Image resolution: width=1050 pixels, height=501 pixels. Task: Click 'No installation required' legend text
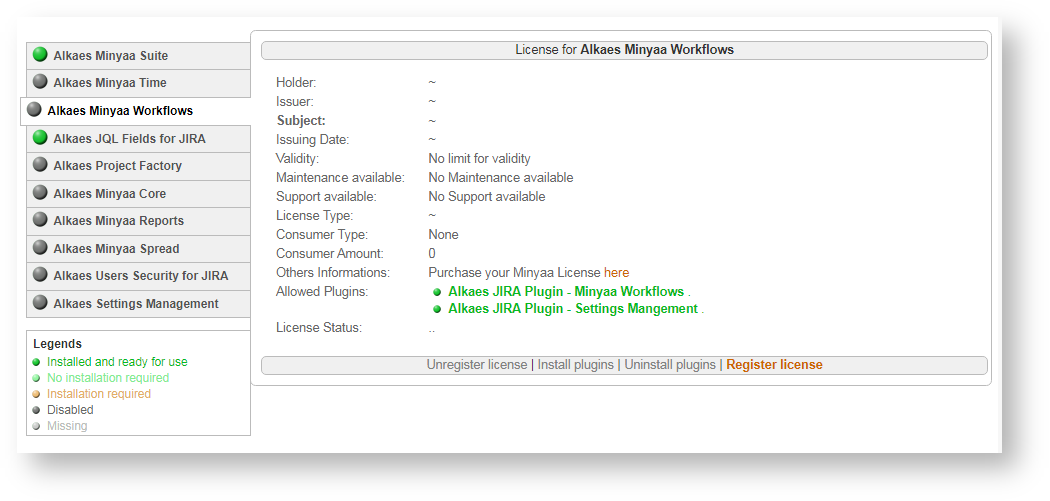(108, 378)
